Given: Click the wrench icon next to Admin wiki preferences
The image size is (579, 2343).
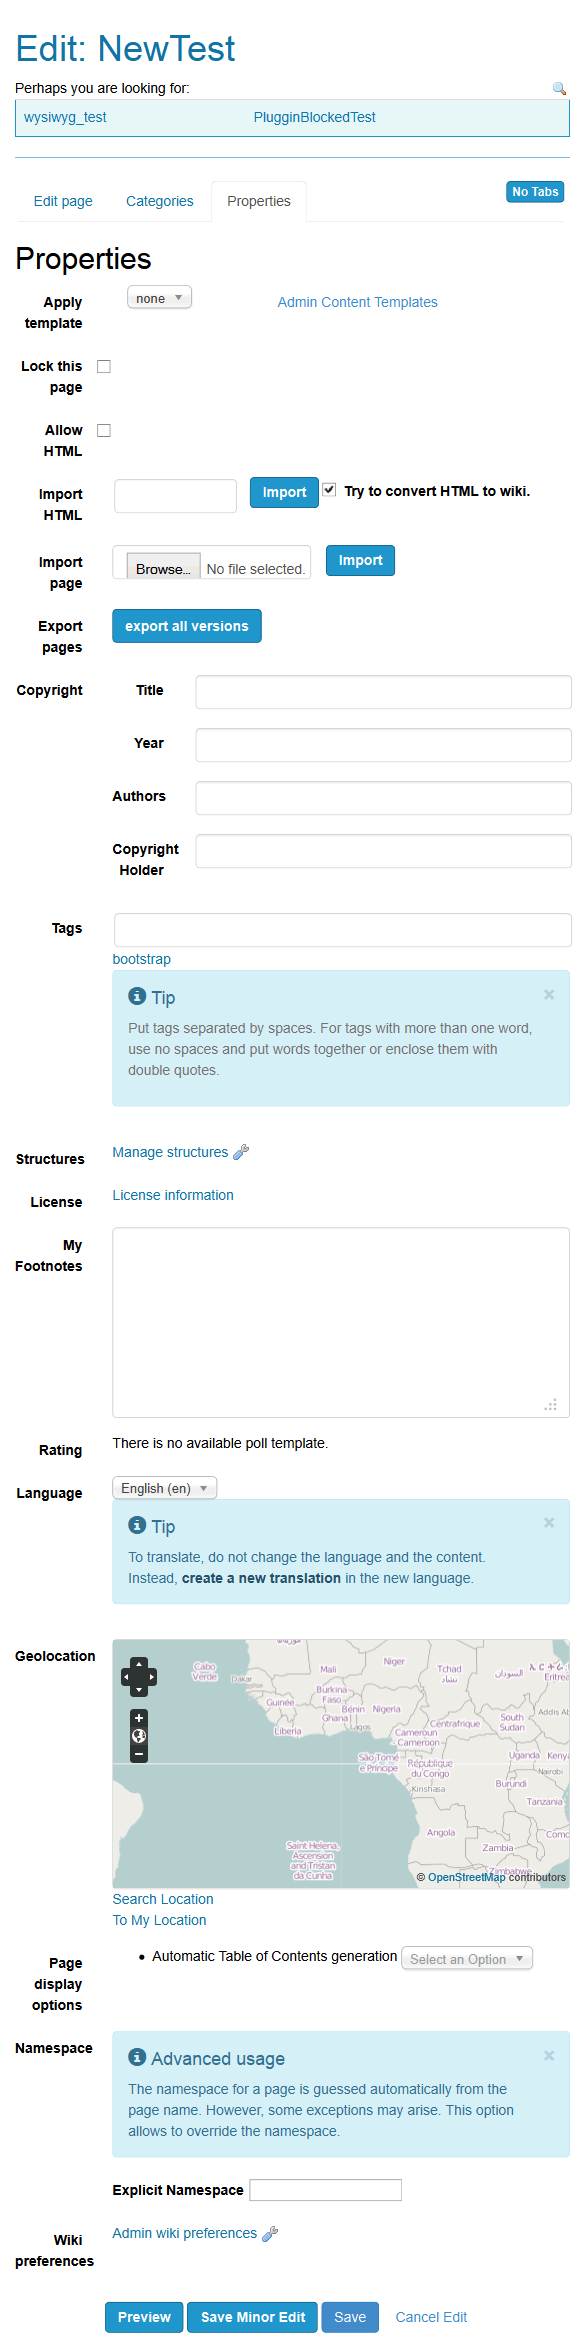Looking at the screenshot, I should (x=270, y=2233).
